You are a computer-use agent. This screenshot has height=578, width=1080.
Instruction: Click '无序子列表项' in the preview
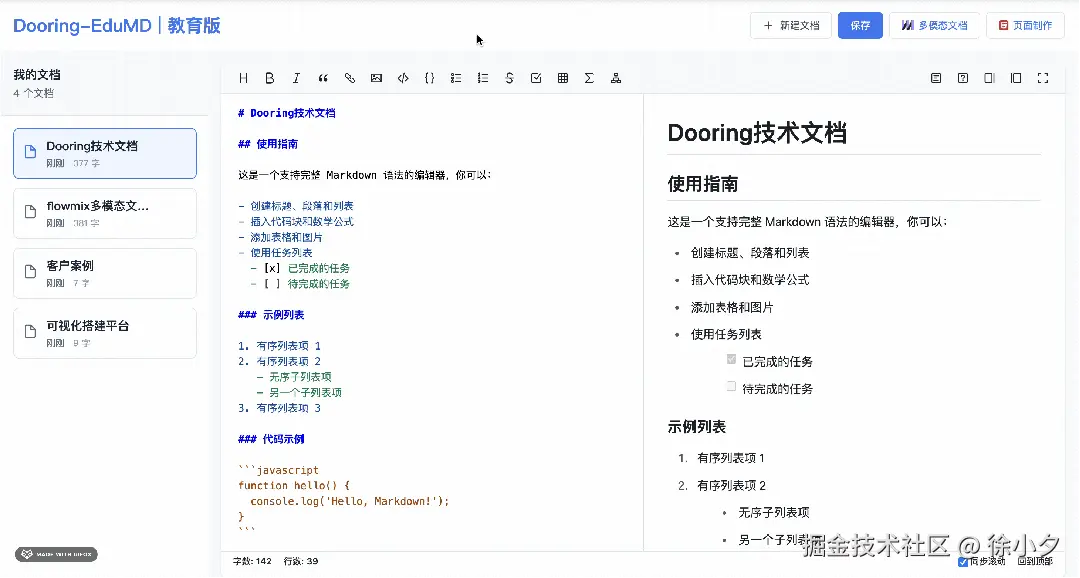coord(773,513)
